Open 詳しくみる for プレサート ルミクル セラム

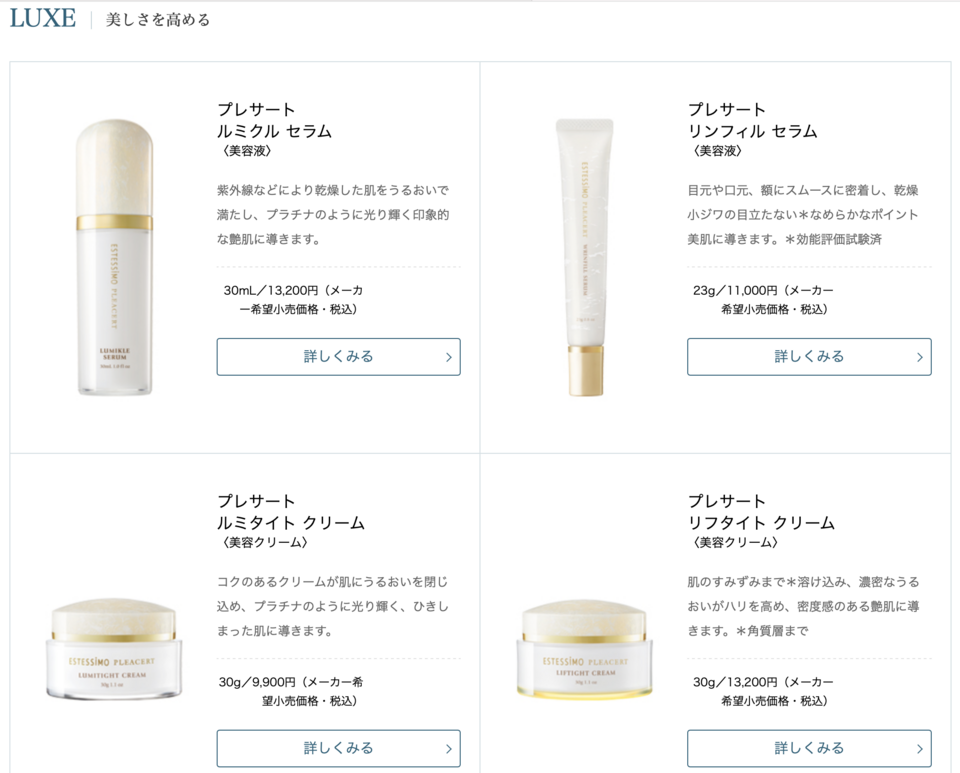point(339,357)
